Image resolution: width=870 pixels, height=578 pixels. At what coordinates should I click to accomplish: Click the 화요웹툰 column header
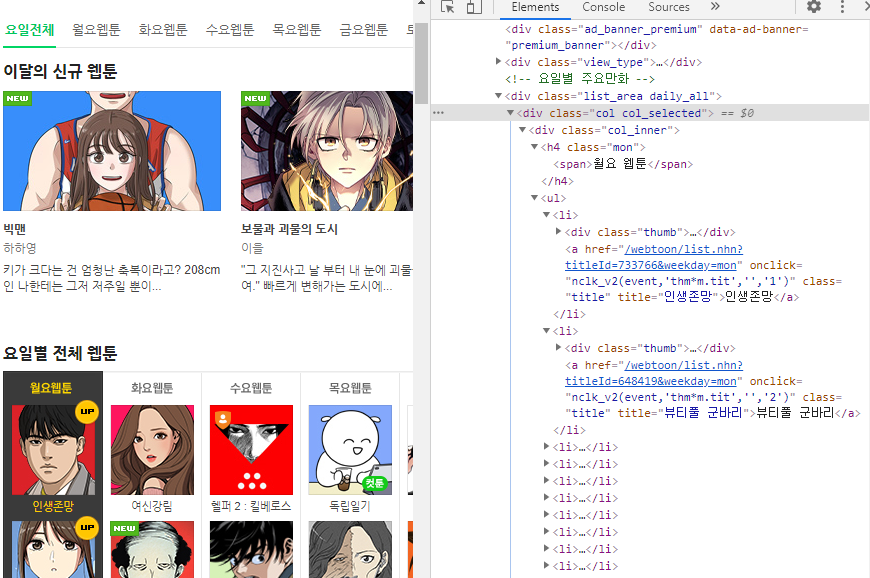pyautogui.click(x=152, y=388)
